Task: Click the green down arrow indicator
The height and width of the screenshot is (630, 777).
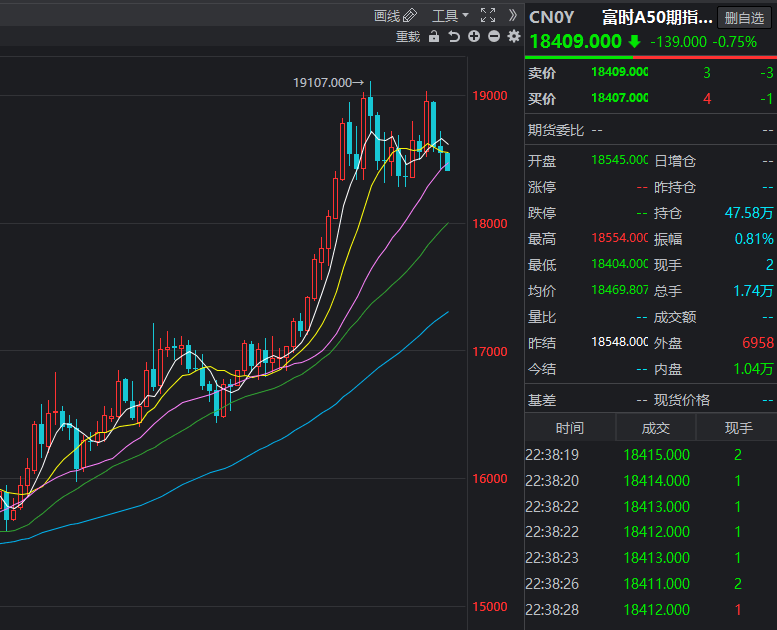Action: click(x=634, y=42)
